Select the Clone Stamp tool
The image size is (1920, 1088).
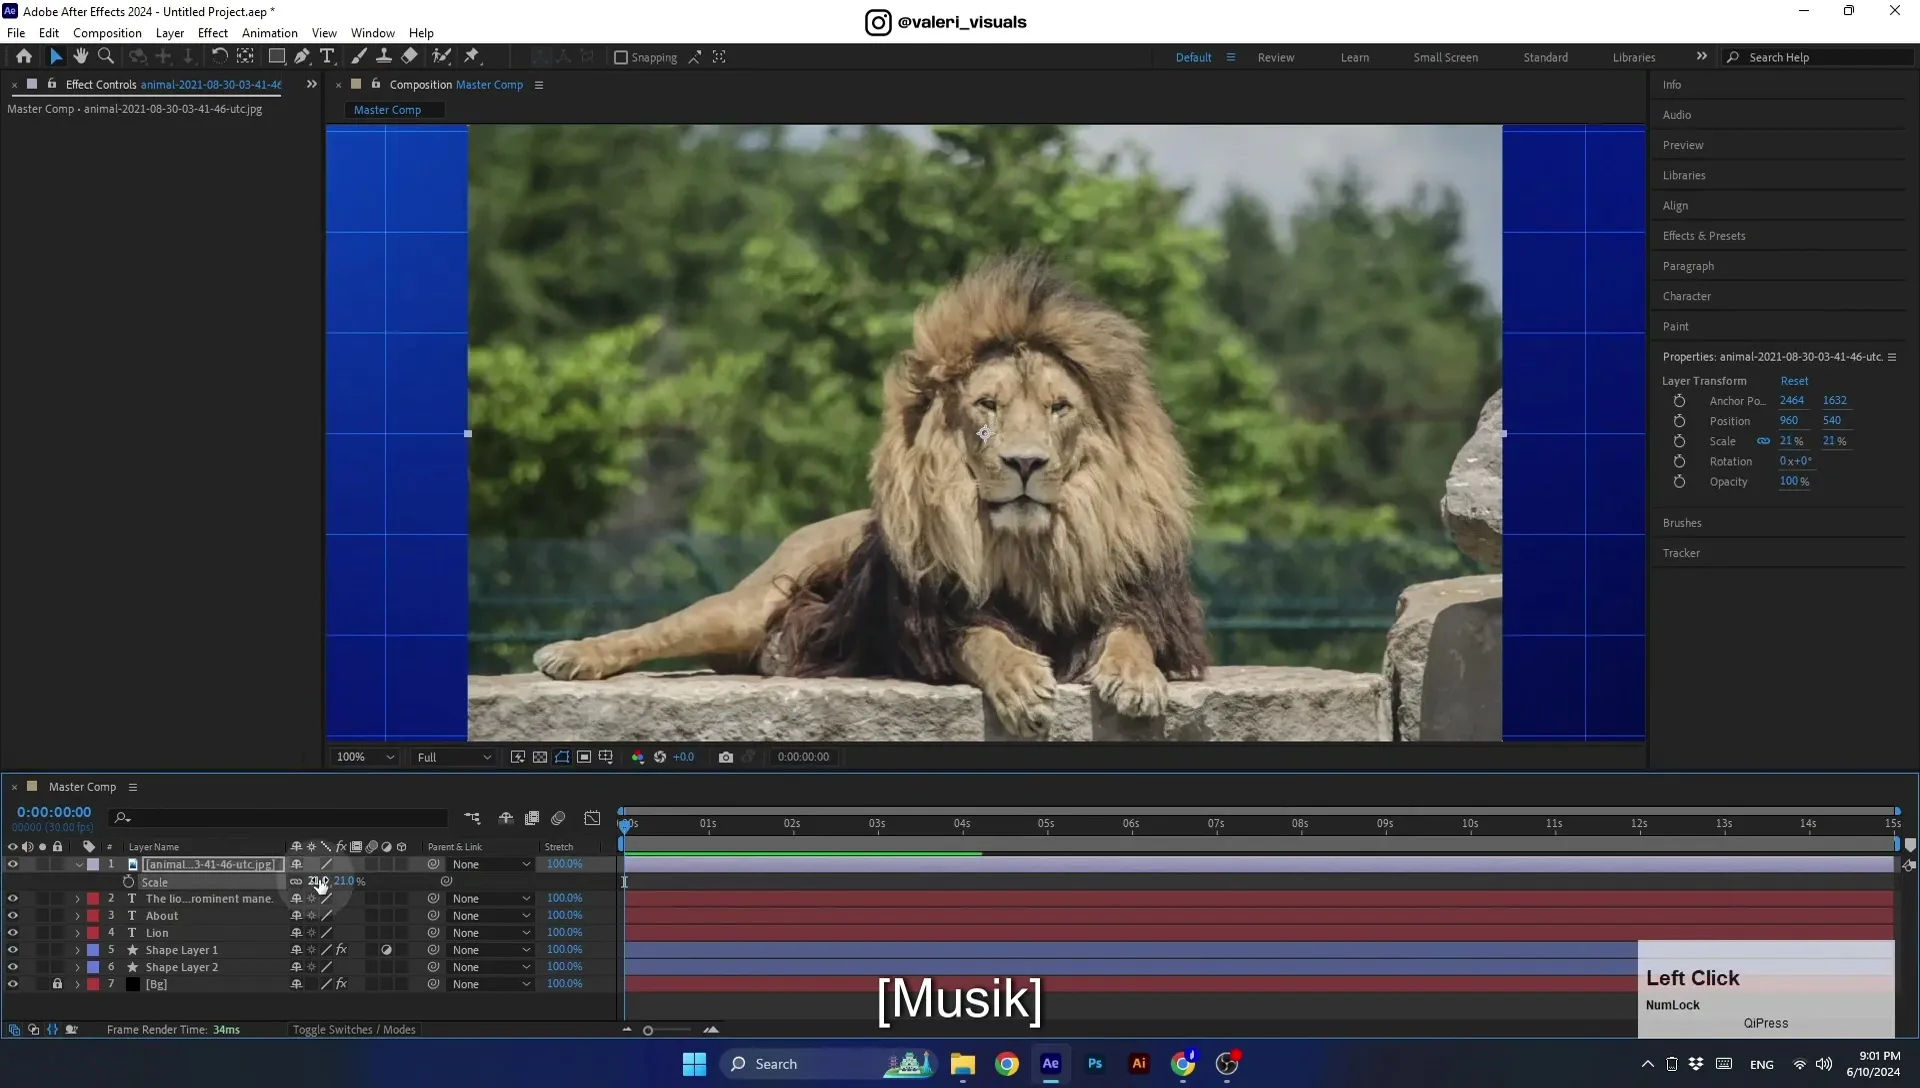click(x=383, y=57)
